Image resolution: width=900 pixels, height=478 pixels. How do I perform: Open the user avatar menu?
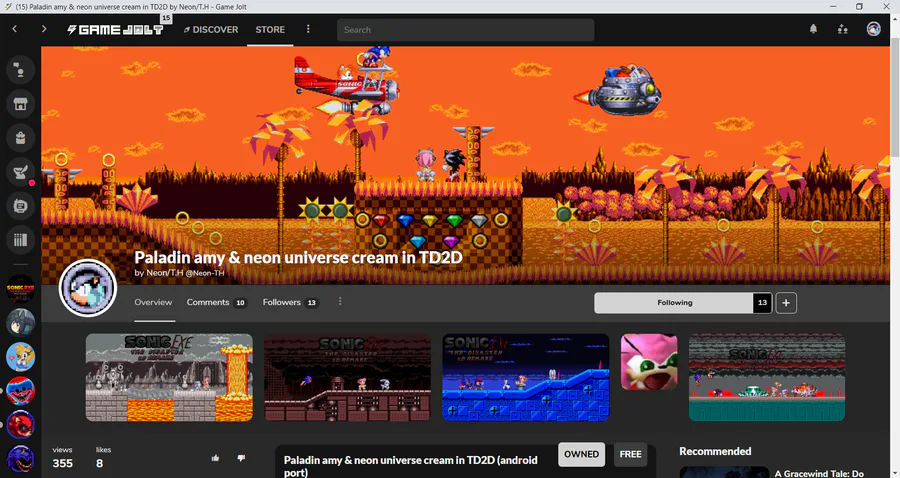874,29
